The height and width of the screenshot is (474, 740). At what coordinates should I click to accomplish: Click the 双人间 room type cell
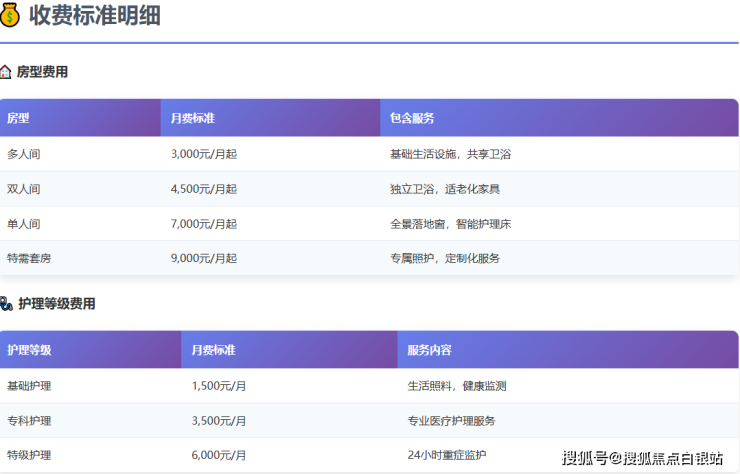(x=23, y=189)
